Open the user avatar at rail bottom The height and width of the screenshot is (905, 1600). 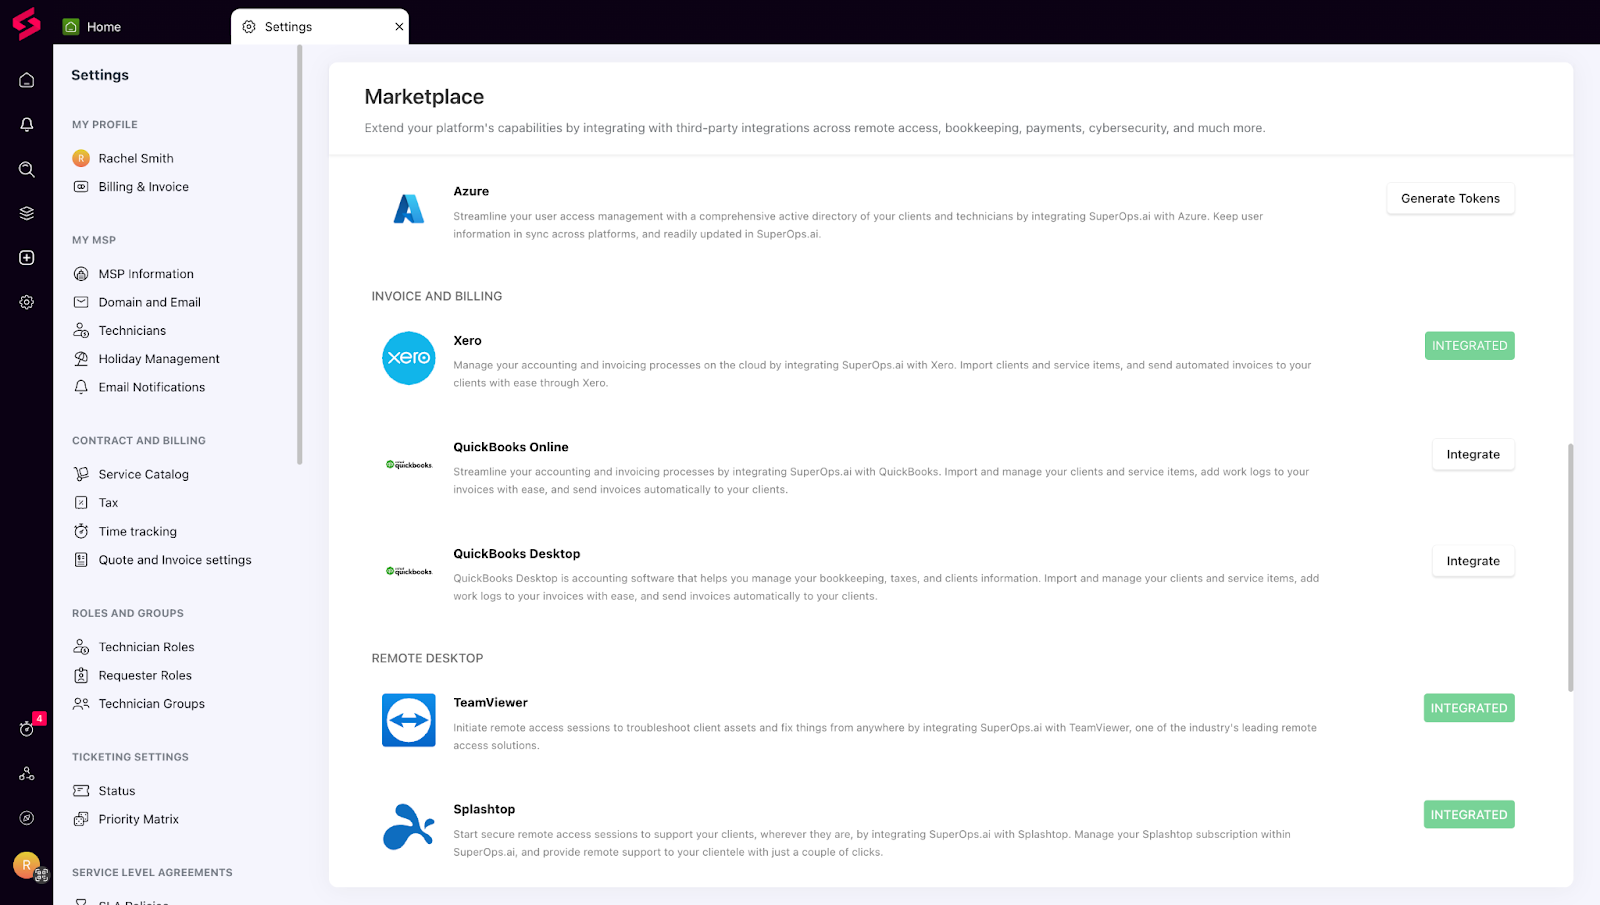pyautogui.click(x=27, y=865)
